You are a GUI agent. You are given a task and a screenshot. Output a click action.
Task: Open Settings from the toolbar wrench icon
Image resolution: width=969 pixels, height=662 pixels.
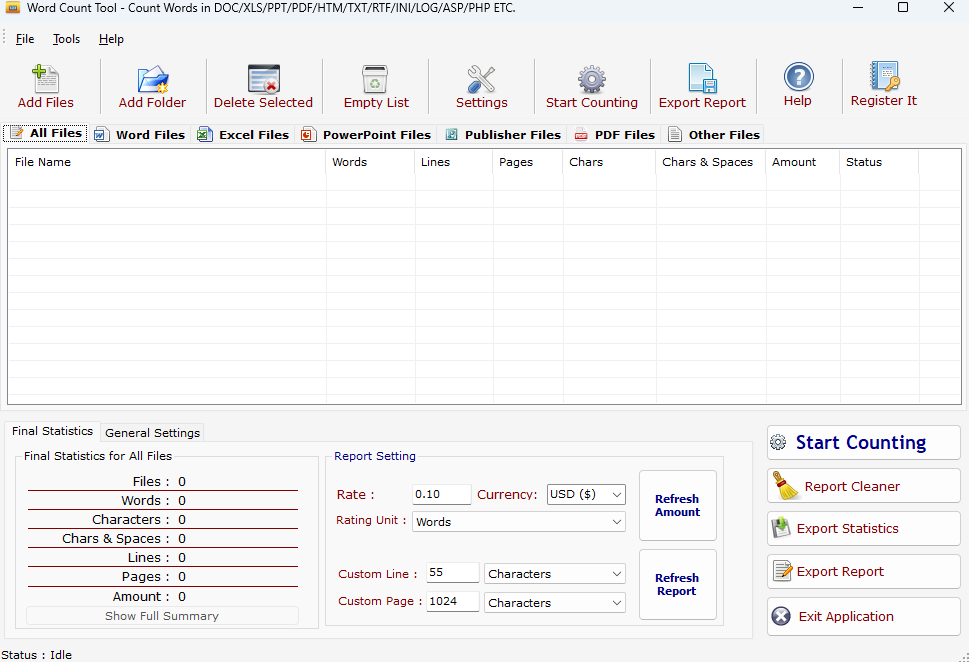[x=481, y=79]
